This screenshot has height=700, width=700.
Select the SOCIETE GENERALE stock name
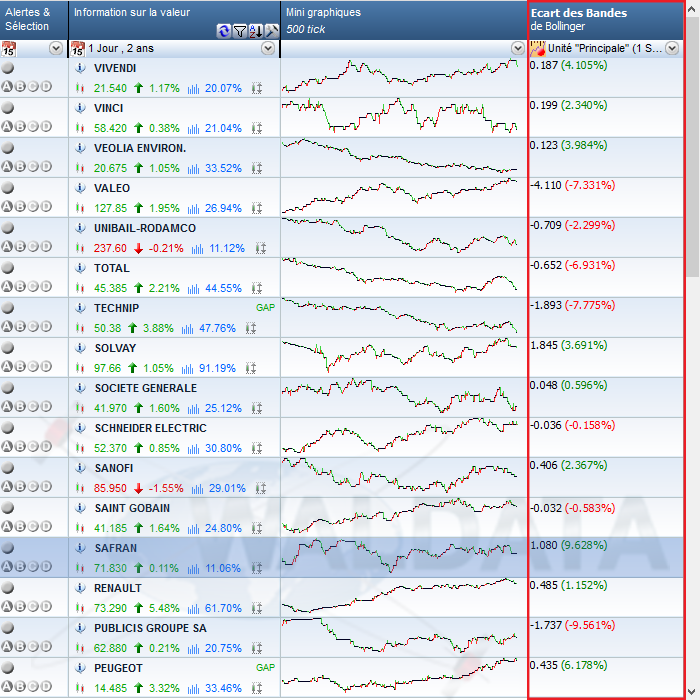click(146, 388)
